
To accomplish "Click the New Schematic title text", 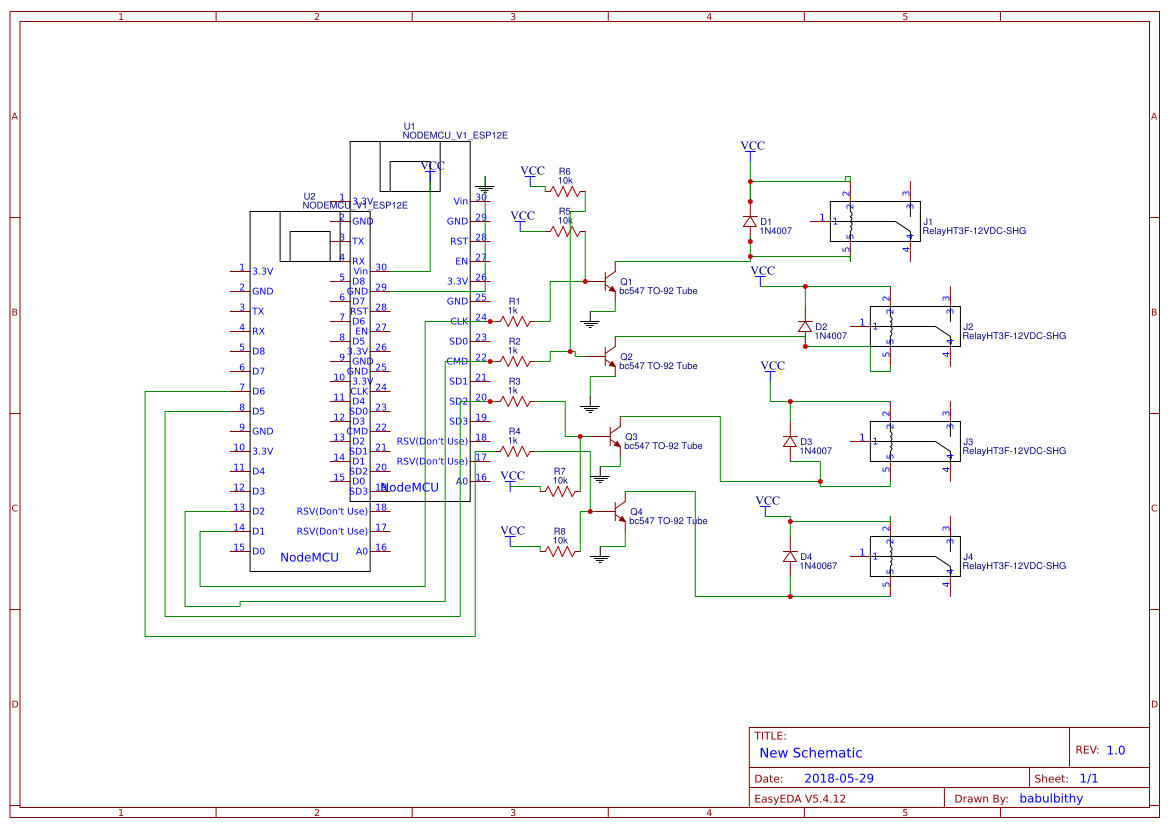I will [x=811, y=752].
